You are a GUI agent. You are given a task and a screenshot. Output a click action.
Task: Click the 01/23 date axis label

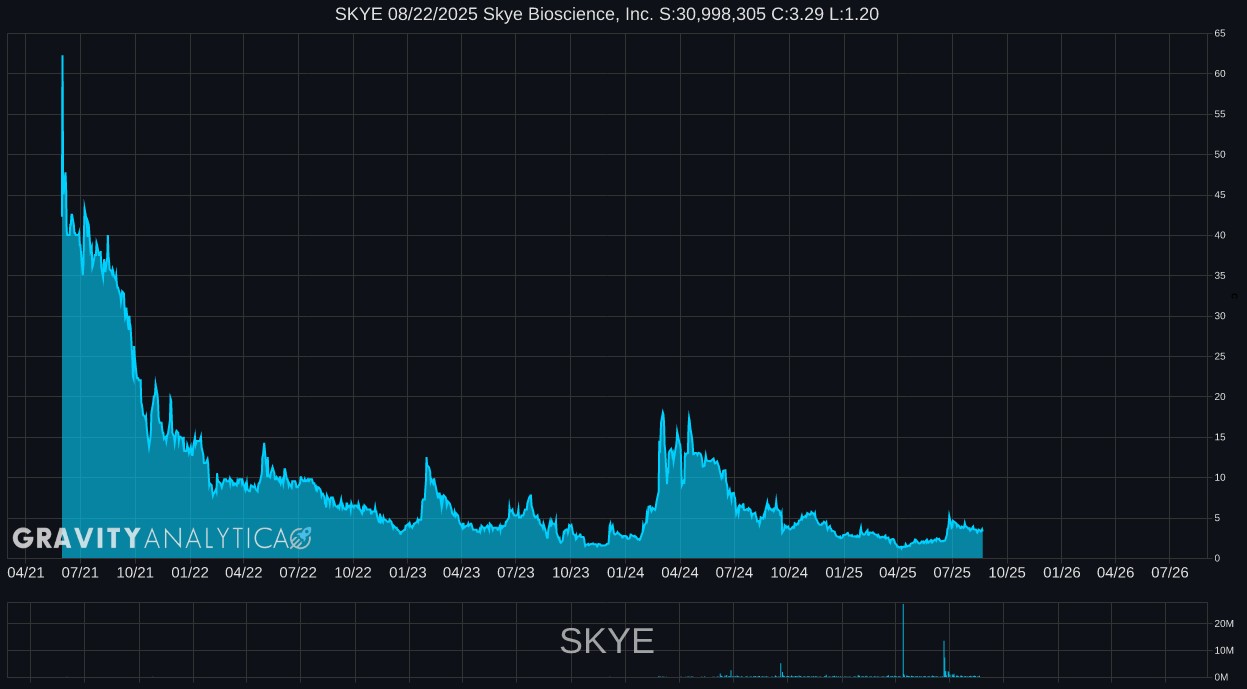tap(408, 572)
